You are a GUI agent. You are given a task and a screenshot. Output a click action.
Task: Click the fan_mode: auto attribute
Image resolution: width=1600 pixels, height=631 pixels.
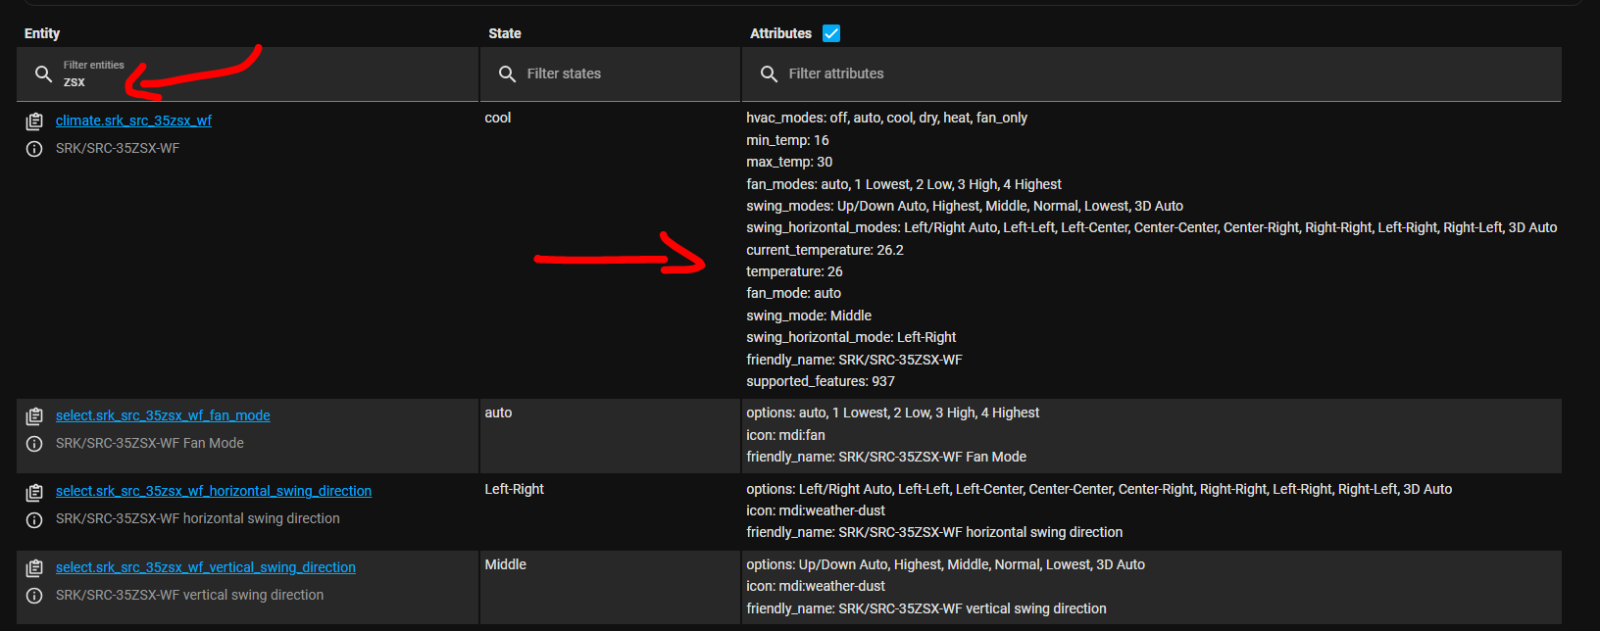tap(794, 294)
